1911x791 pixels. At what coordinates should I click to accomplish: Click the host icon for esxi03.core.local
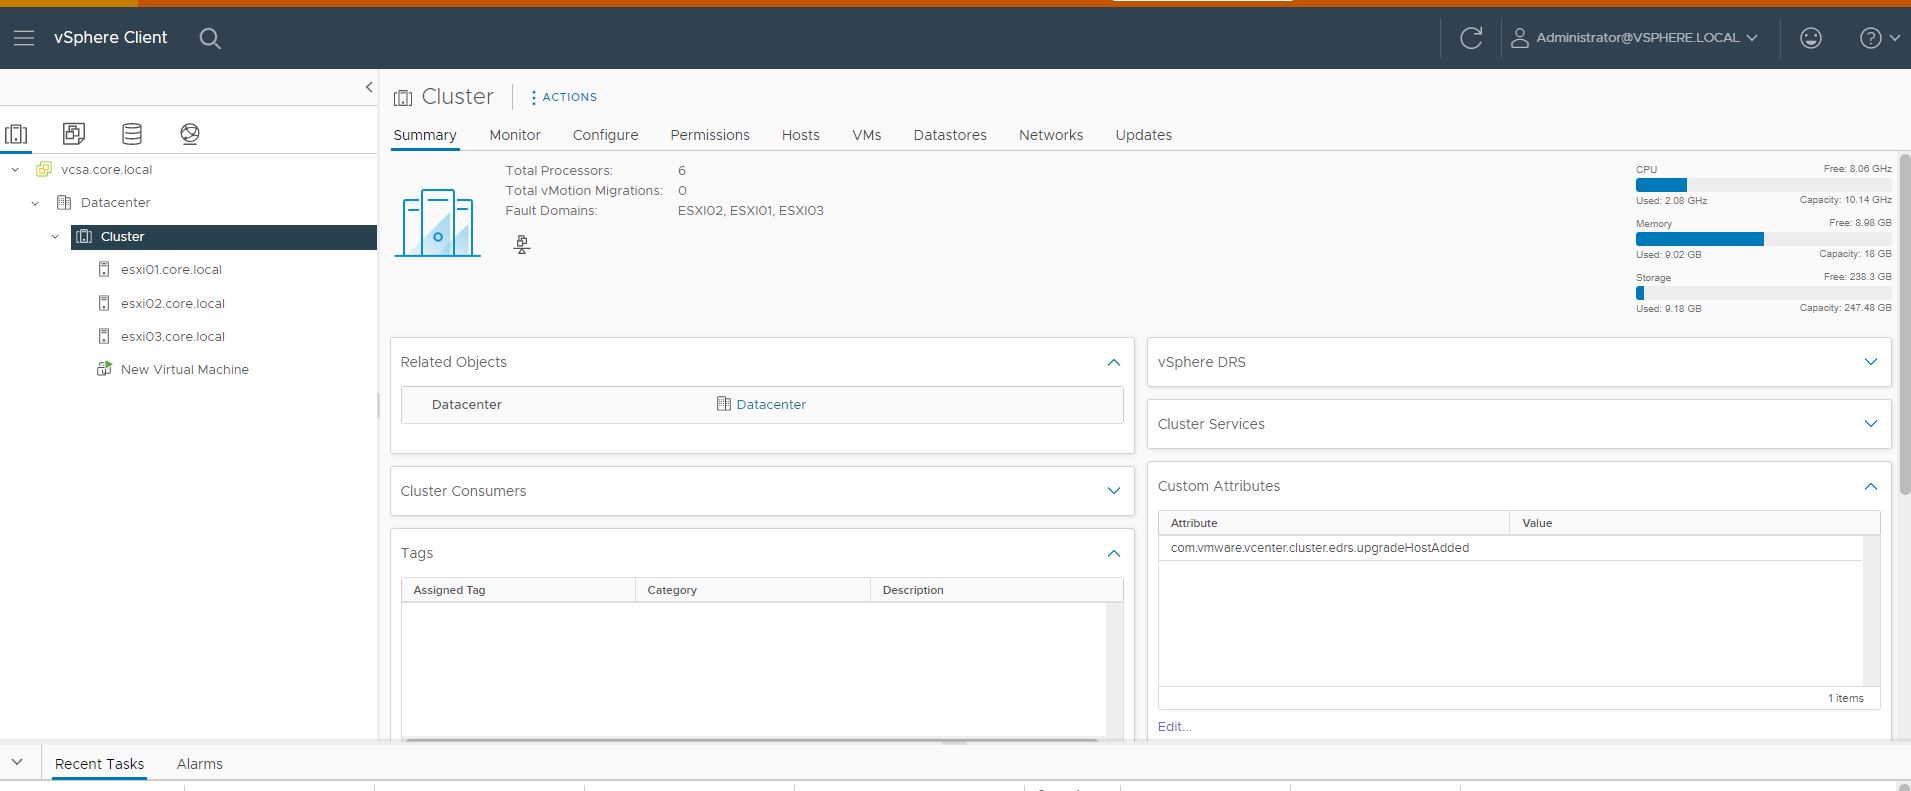coord(104,336)
